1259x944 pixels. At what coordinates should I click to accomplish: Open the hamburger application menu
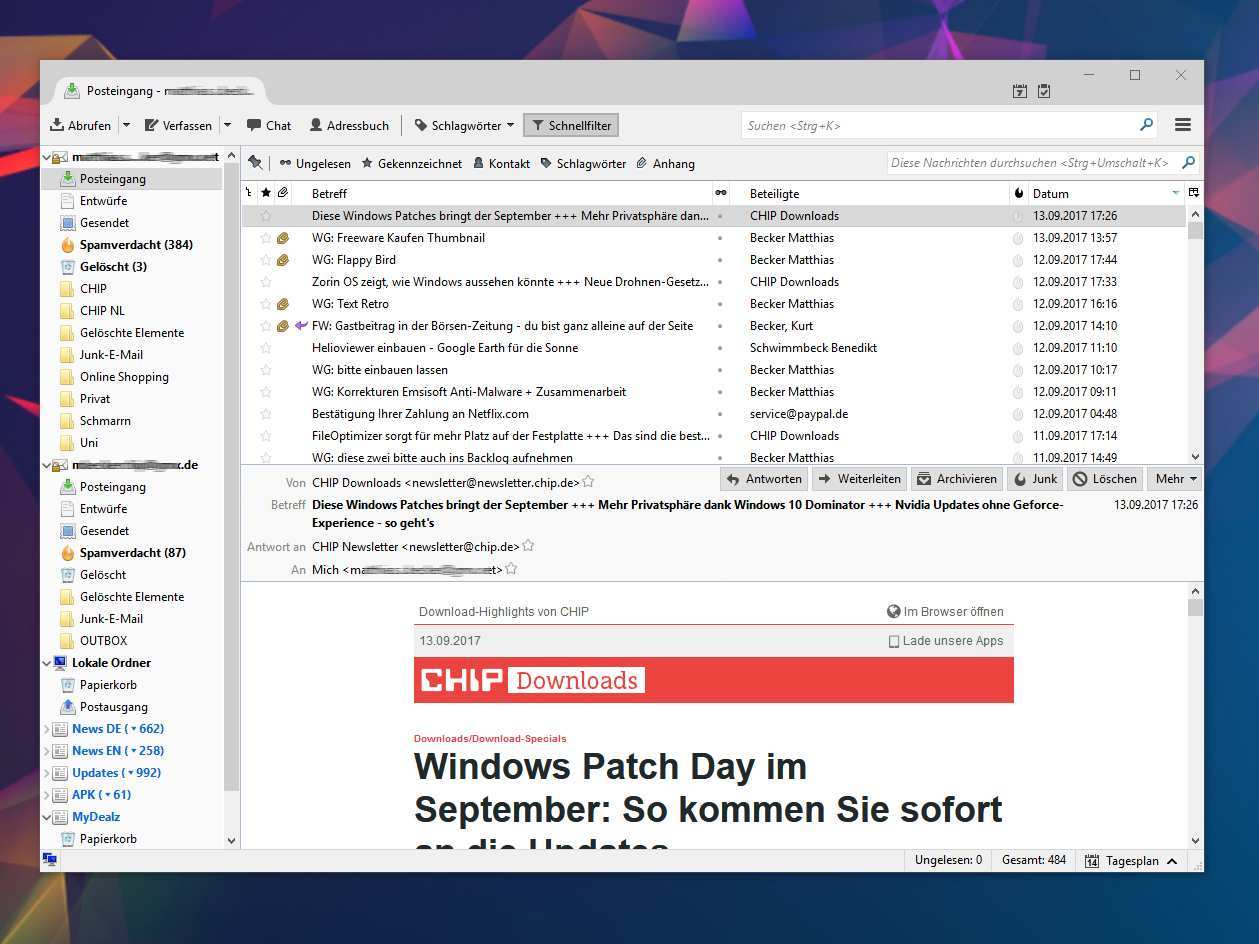pyautogui.click(x=1182, y=125)
